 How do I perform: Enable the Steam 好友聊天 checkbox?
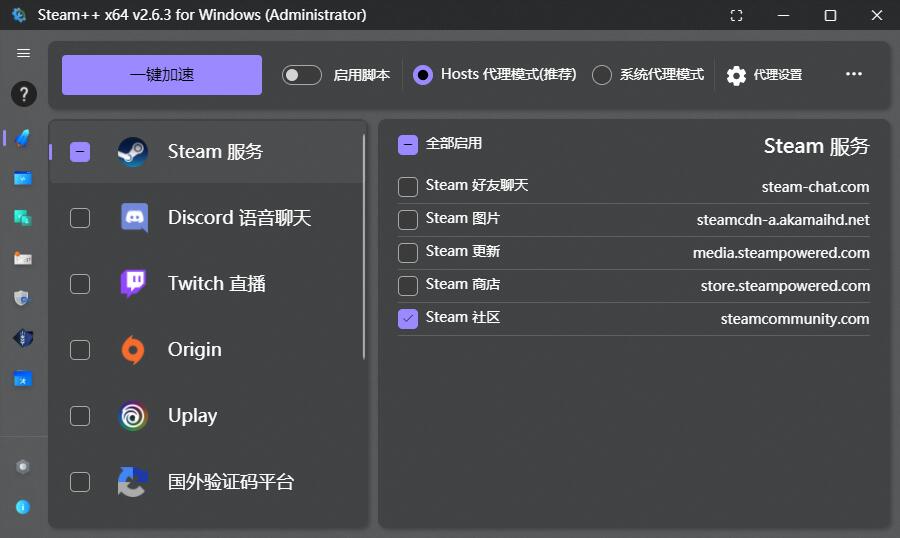tap(408, 187)
